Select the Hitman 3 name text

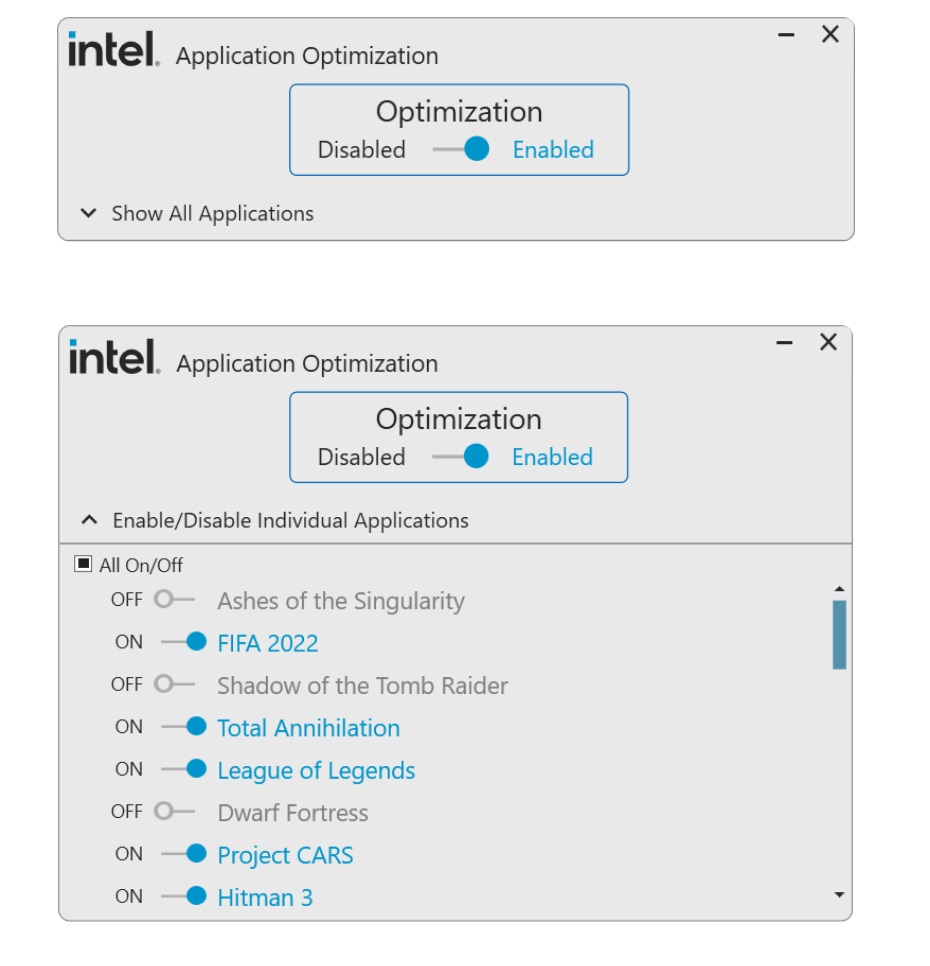(265, 898)
